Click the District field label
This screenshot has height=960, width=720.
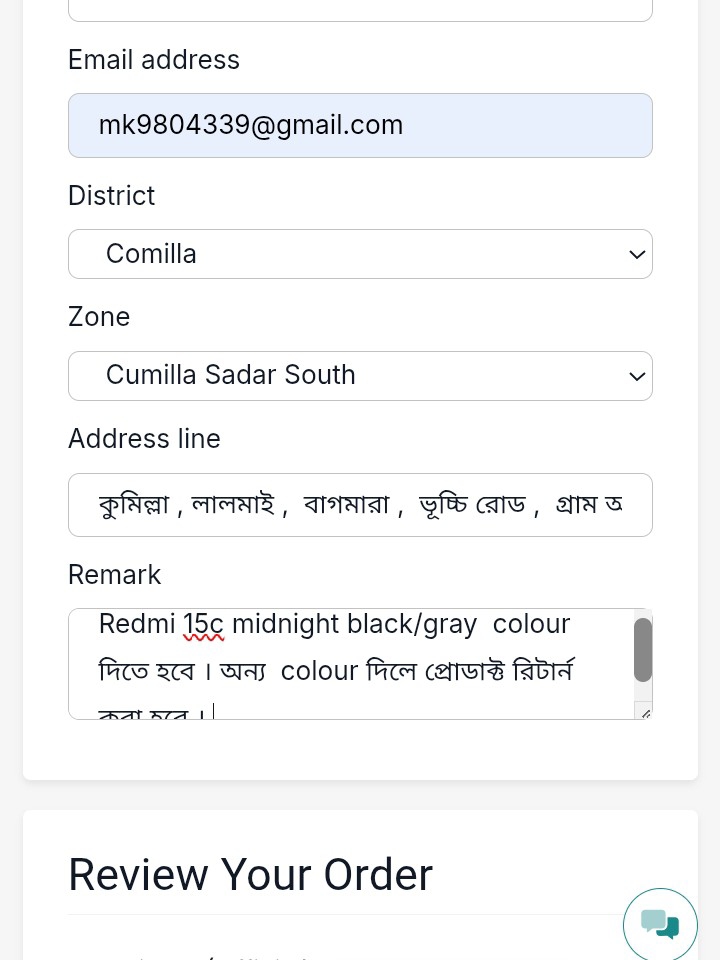coord(111,196)
